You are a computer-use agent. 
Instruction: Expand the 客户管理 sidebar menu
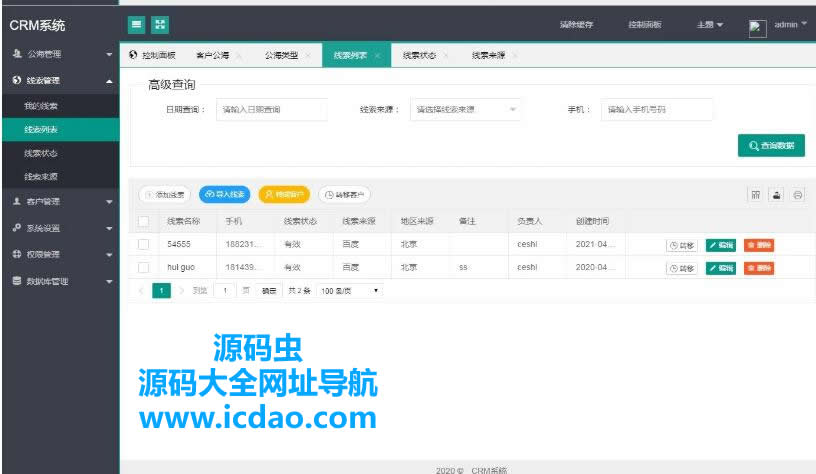point(61,201)
